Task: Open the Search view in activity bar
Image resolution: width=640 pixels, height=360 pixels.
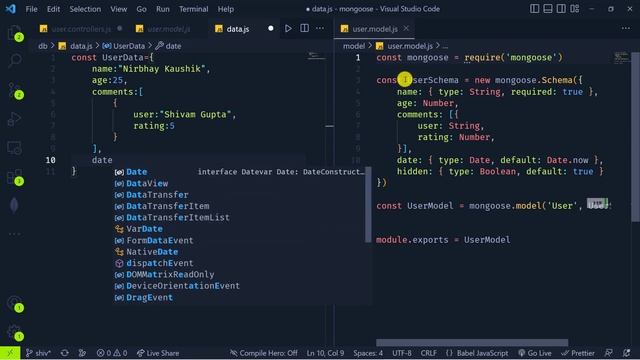Action: point(14,61)
